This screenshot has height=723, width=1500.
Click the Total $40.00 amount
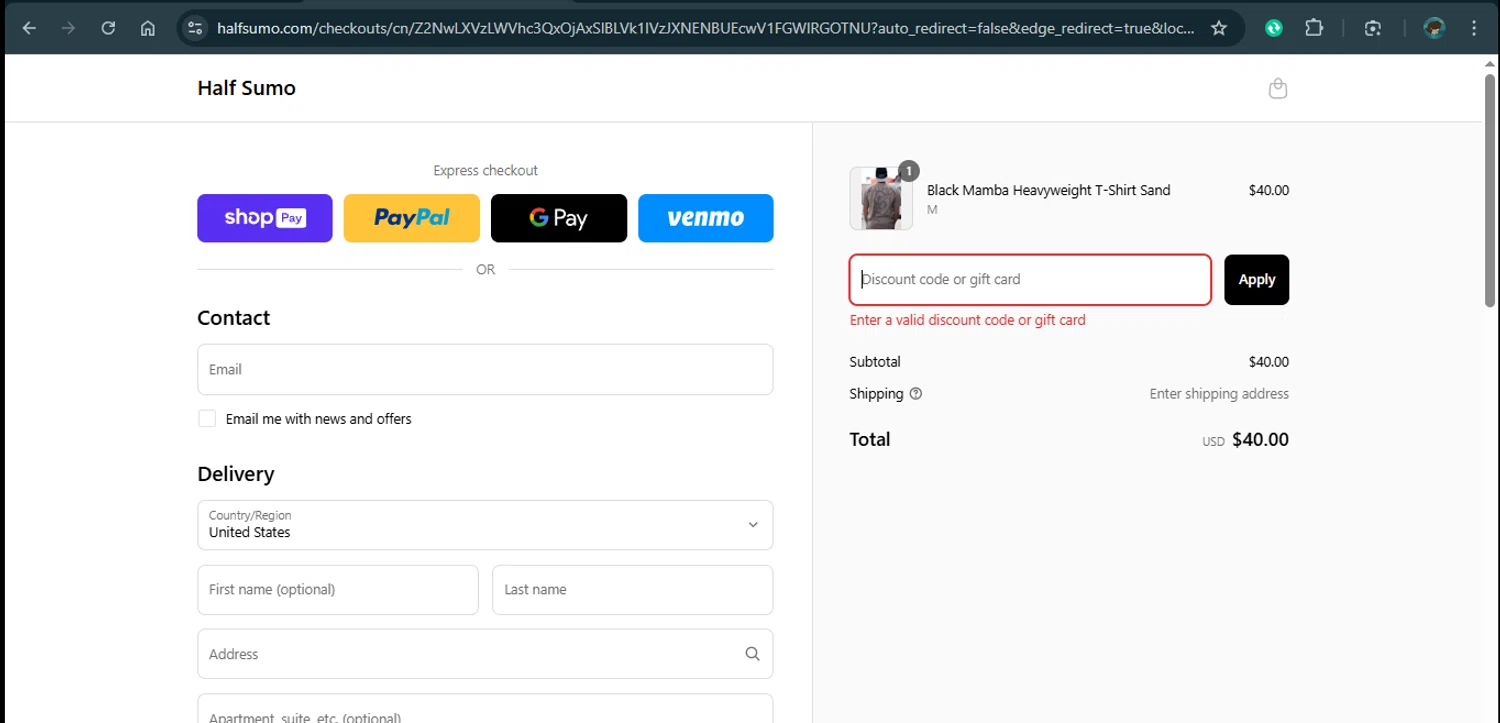pos(1260,439)
